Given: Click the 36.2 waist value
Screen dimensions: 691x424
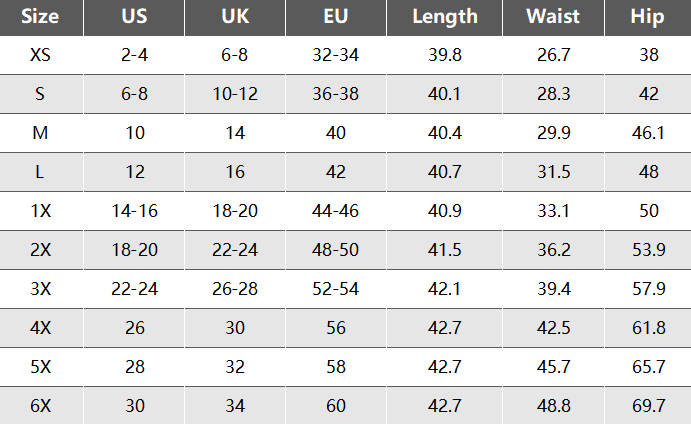Looking at the screenshot, I should tap(554, 250).
